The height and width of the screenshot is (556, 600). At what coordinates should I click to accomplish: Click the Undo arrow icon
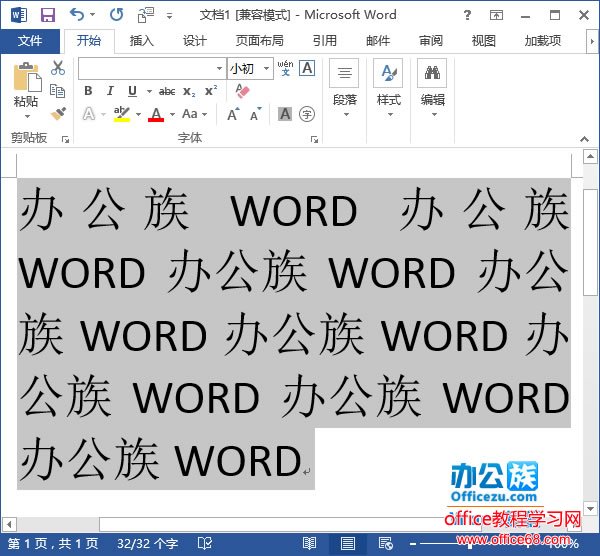pos(78,15)
